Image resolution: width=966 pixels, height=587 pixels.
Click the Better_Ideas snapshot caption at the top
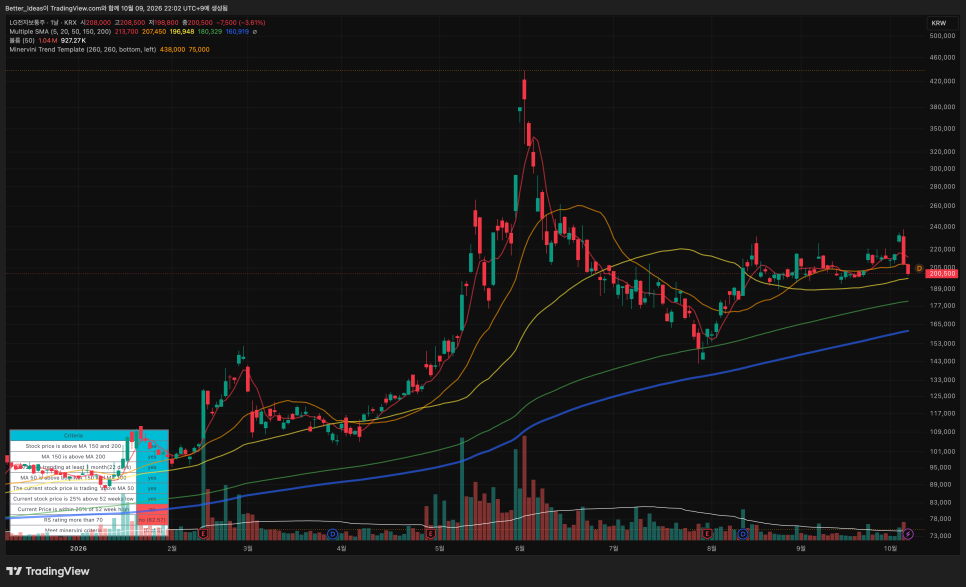tap(117, 8)
